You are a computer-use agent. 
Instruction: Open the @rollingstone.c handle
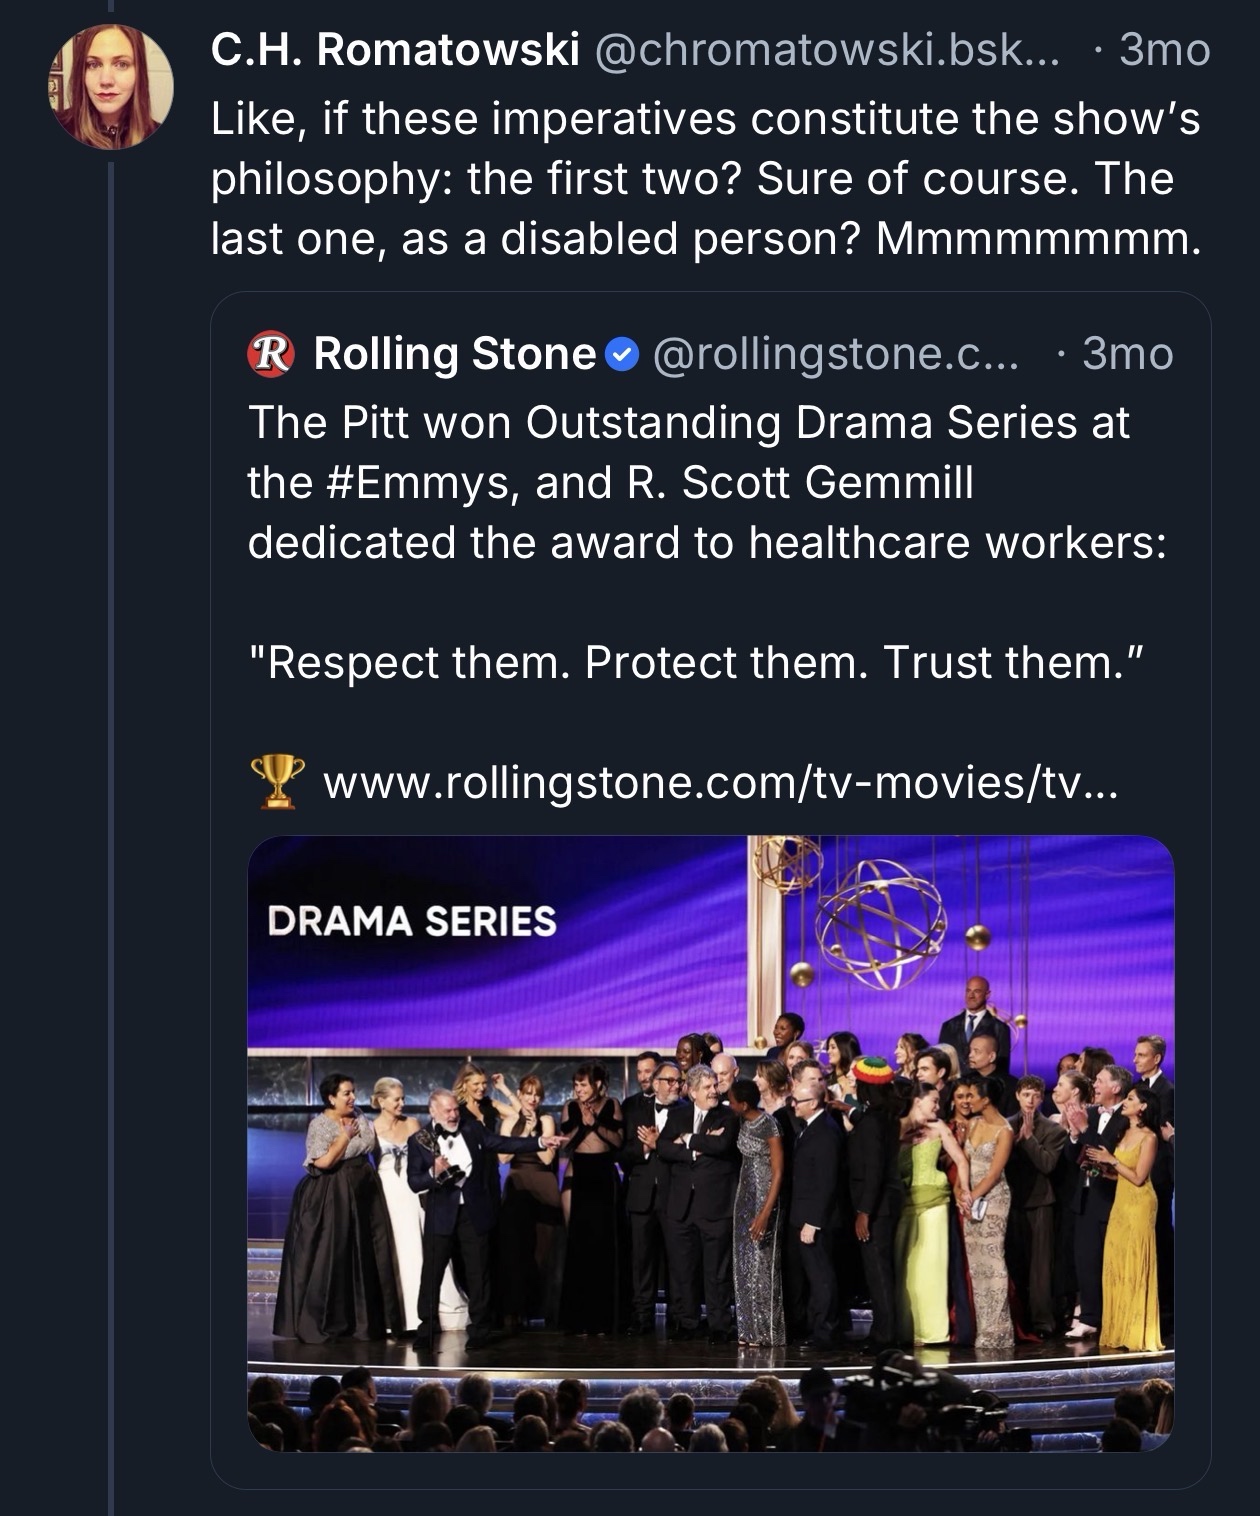pos(836,354)
